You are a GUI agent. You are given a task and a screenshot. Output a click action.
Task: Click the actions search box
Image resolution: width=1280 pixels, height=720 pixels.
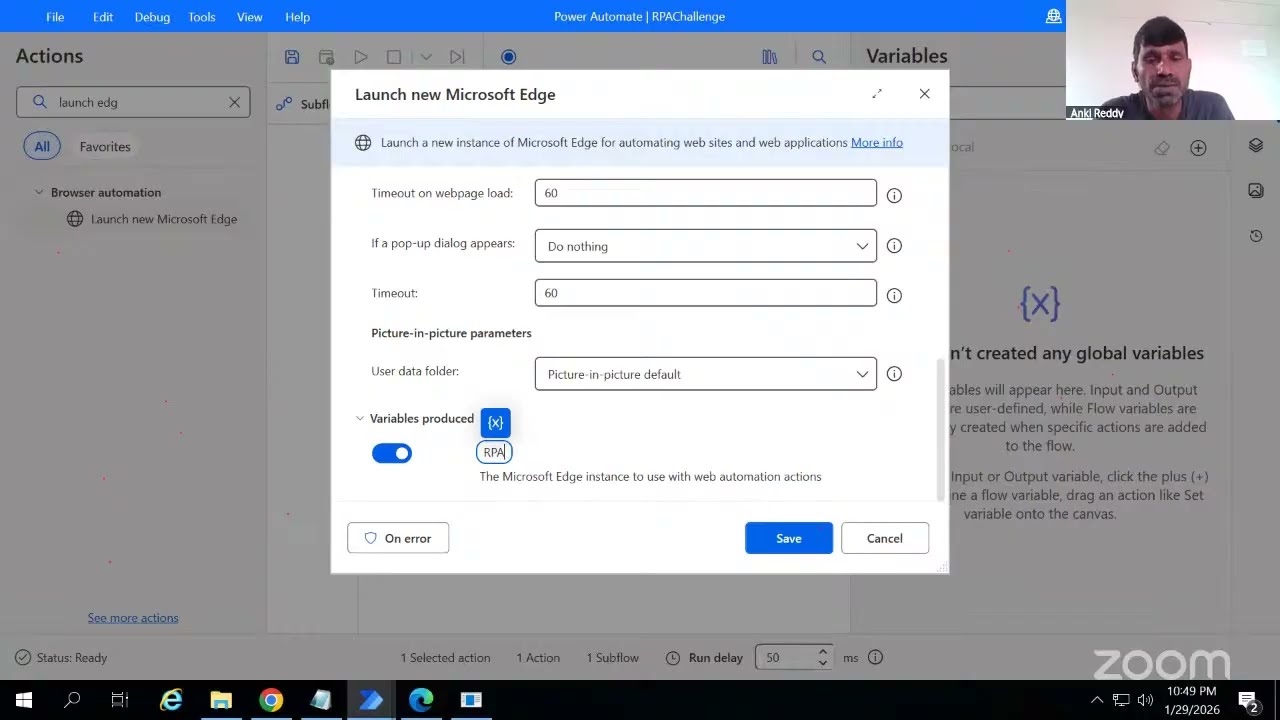pos(133,102)
